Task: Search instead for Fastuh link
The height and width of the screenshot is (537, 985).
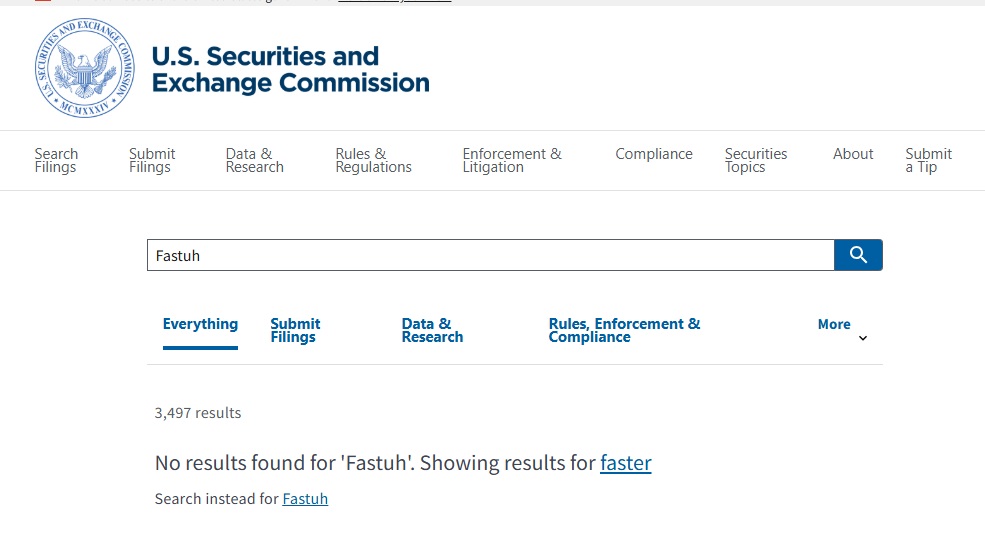Action: pos(305,499)
